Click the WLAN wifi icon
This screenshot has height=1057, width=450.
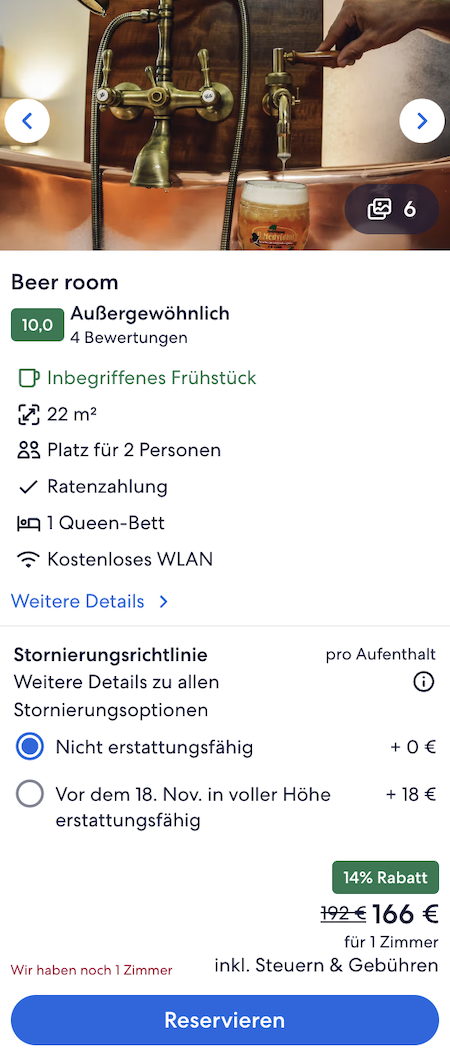click(x=28, y=560)
